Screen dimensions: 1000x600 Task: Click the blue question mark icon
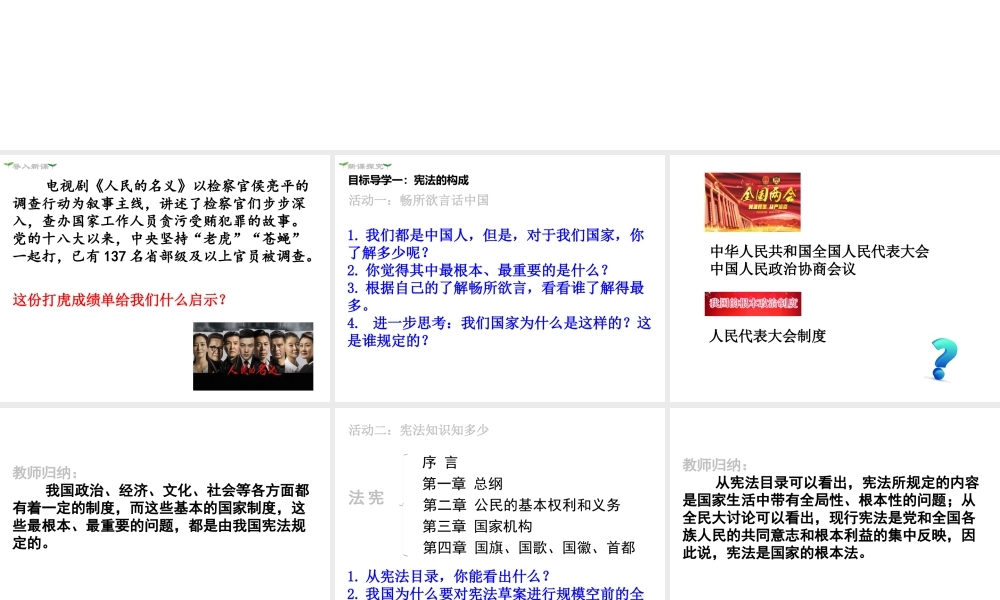(943, 359)
